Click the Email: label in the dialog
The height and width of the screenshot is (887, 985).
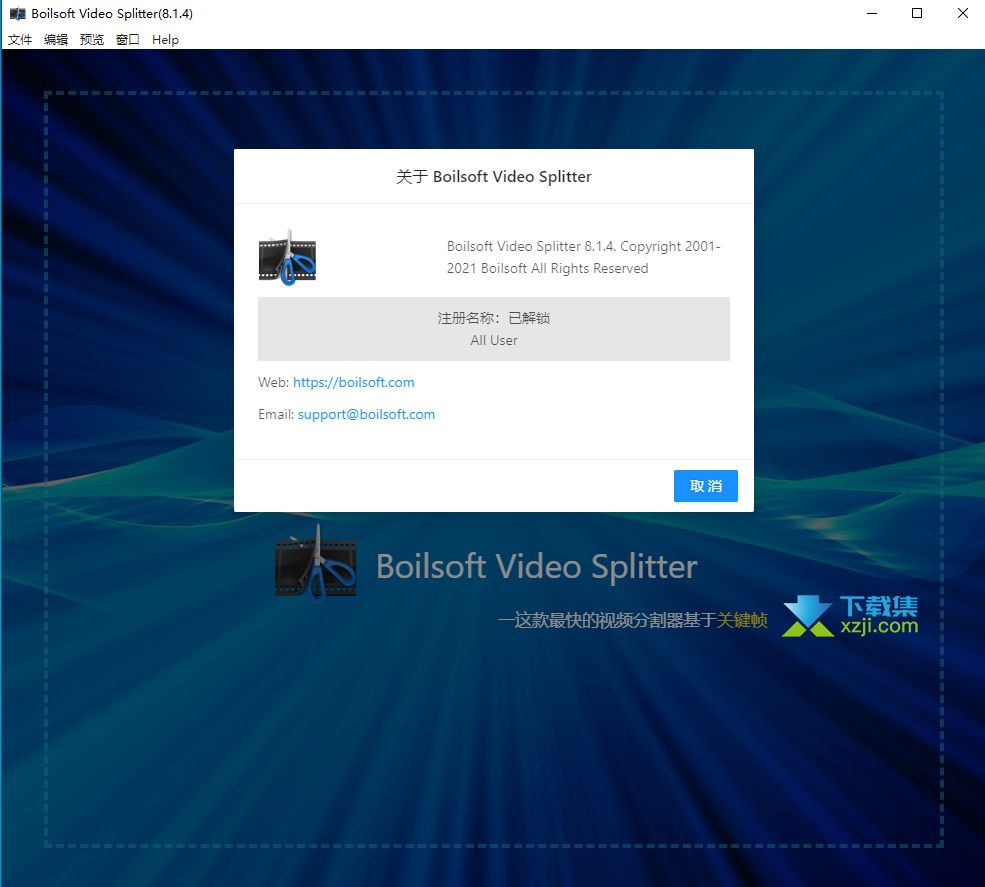coord(276,414)
